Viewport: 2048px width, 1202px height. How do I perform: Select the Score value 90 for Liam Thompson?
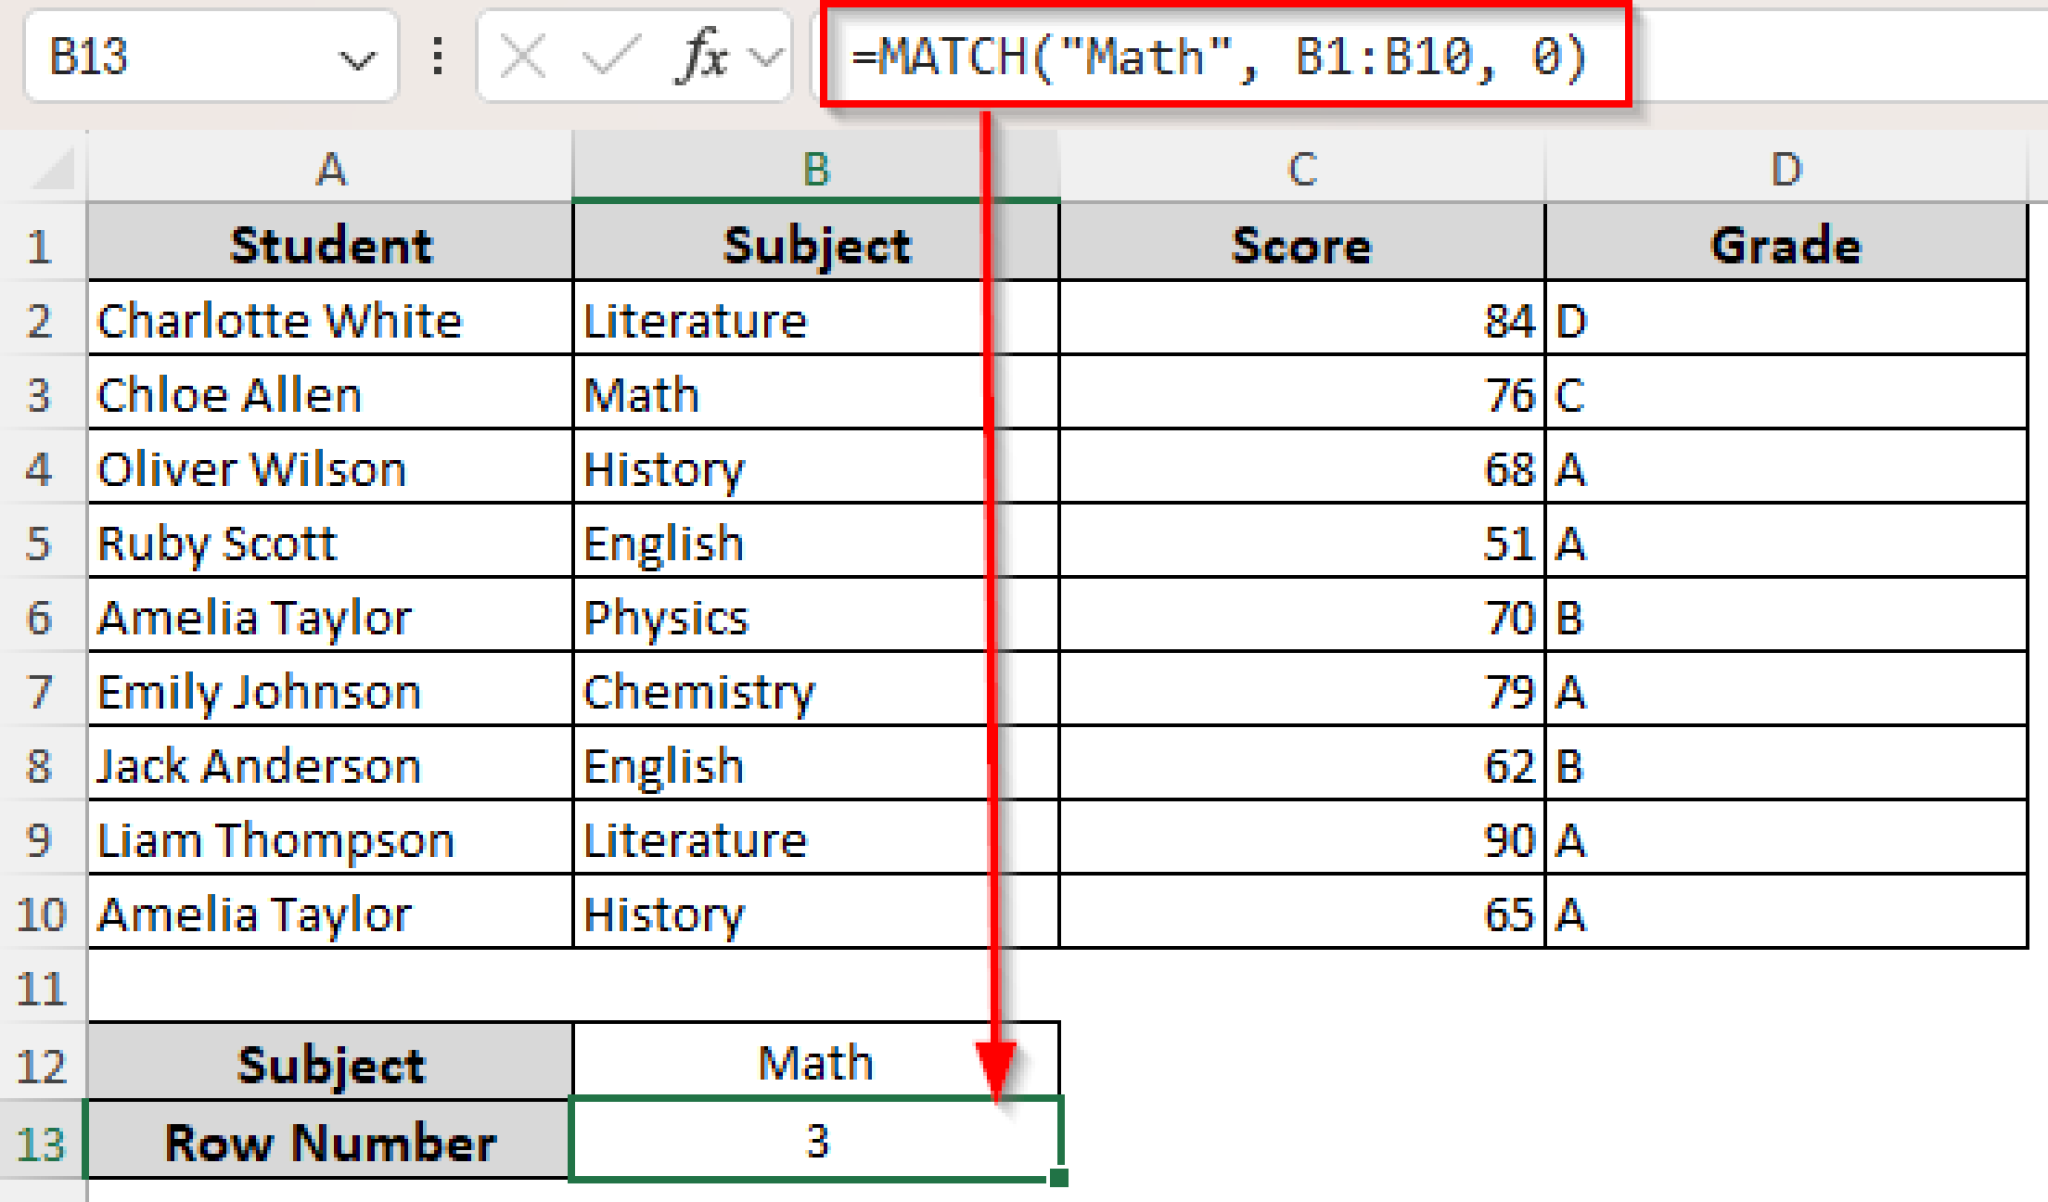point(1300,840)
